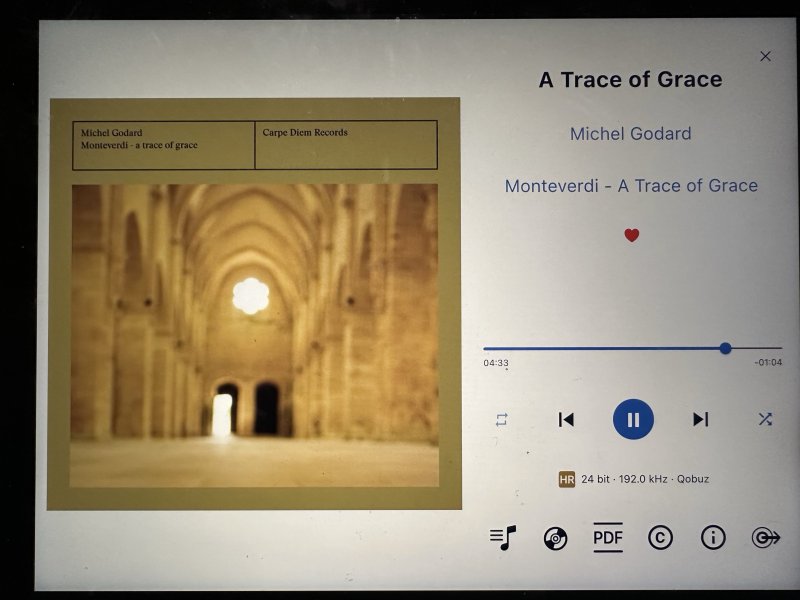Toggle the red heart favorite

click(x=632, y=235)
